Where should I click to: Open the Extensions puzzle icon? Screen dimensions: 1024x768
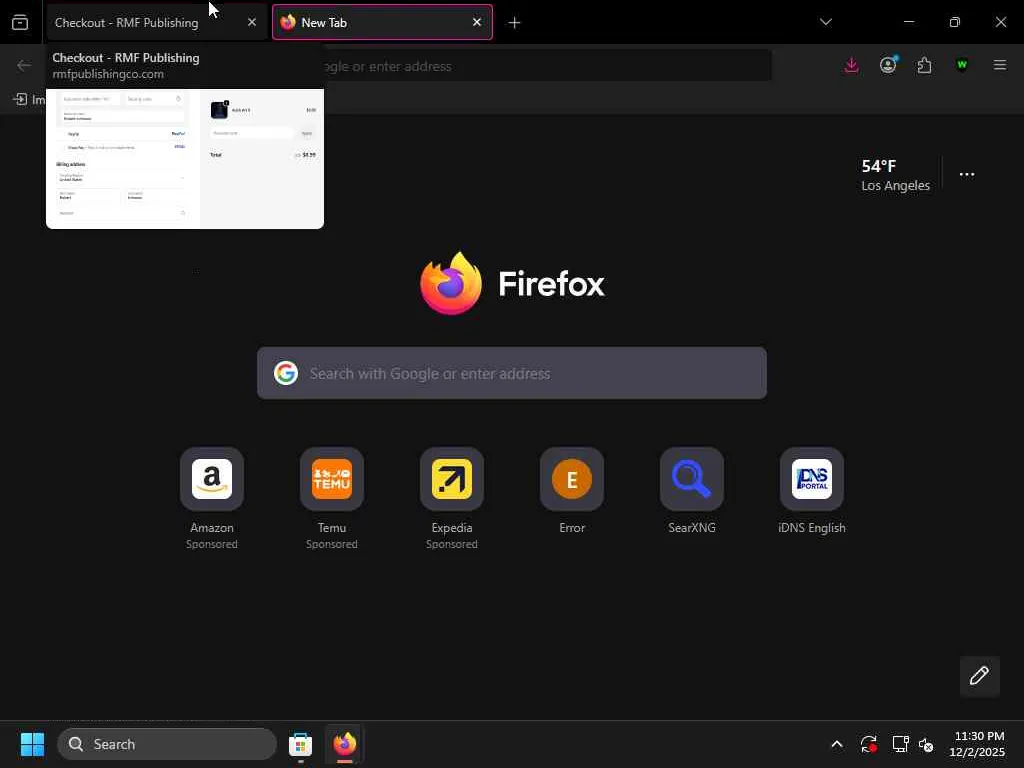pyautogui.click(x=924, y=65)
